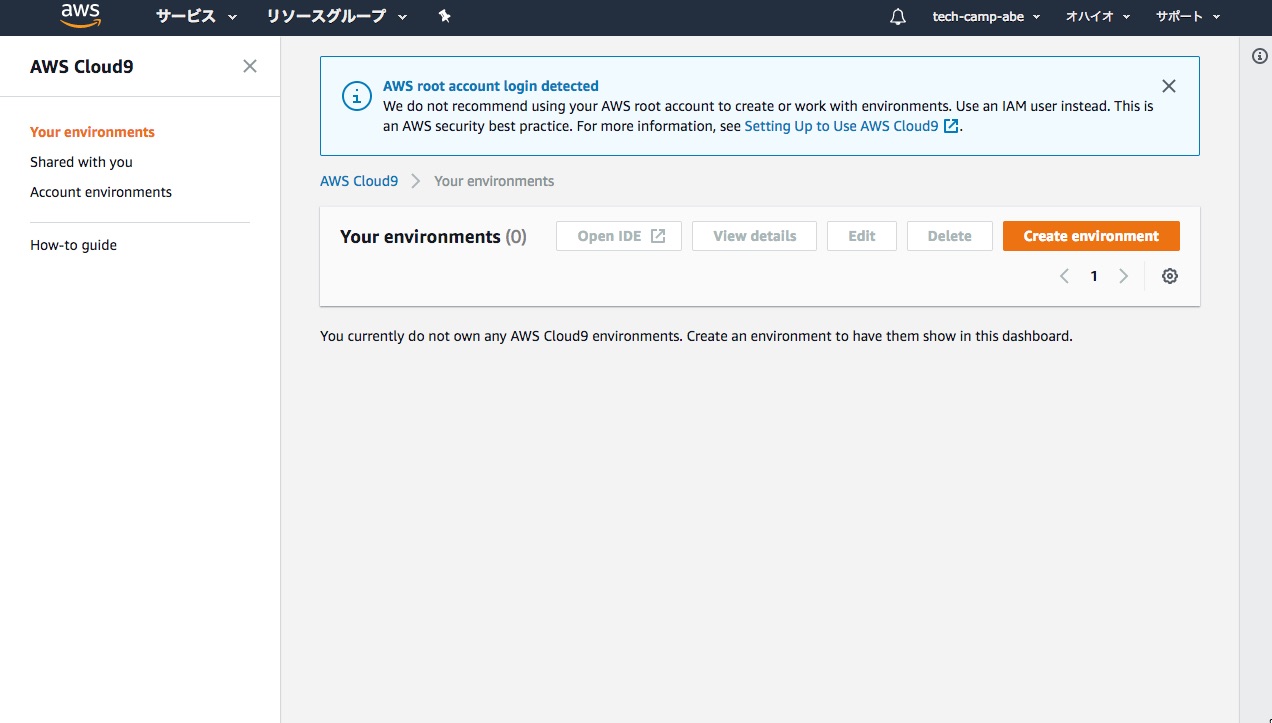Screen dimensions: 1272x723
Task: Open the info panel icon on the right edge
Action: (x=1260, y=56)
